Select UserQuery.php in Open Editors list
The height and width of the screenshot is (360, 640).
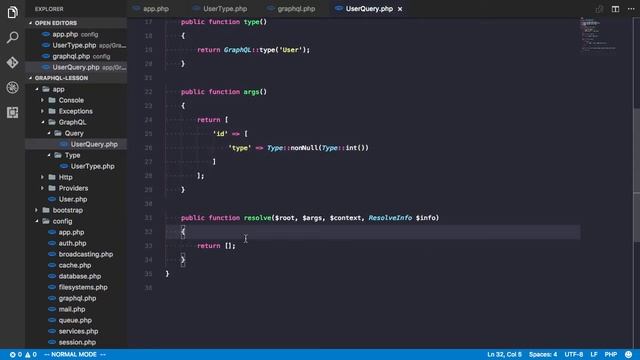click(x=76, y=67)
